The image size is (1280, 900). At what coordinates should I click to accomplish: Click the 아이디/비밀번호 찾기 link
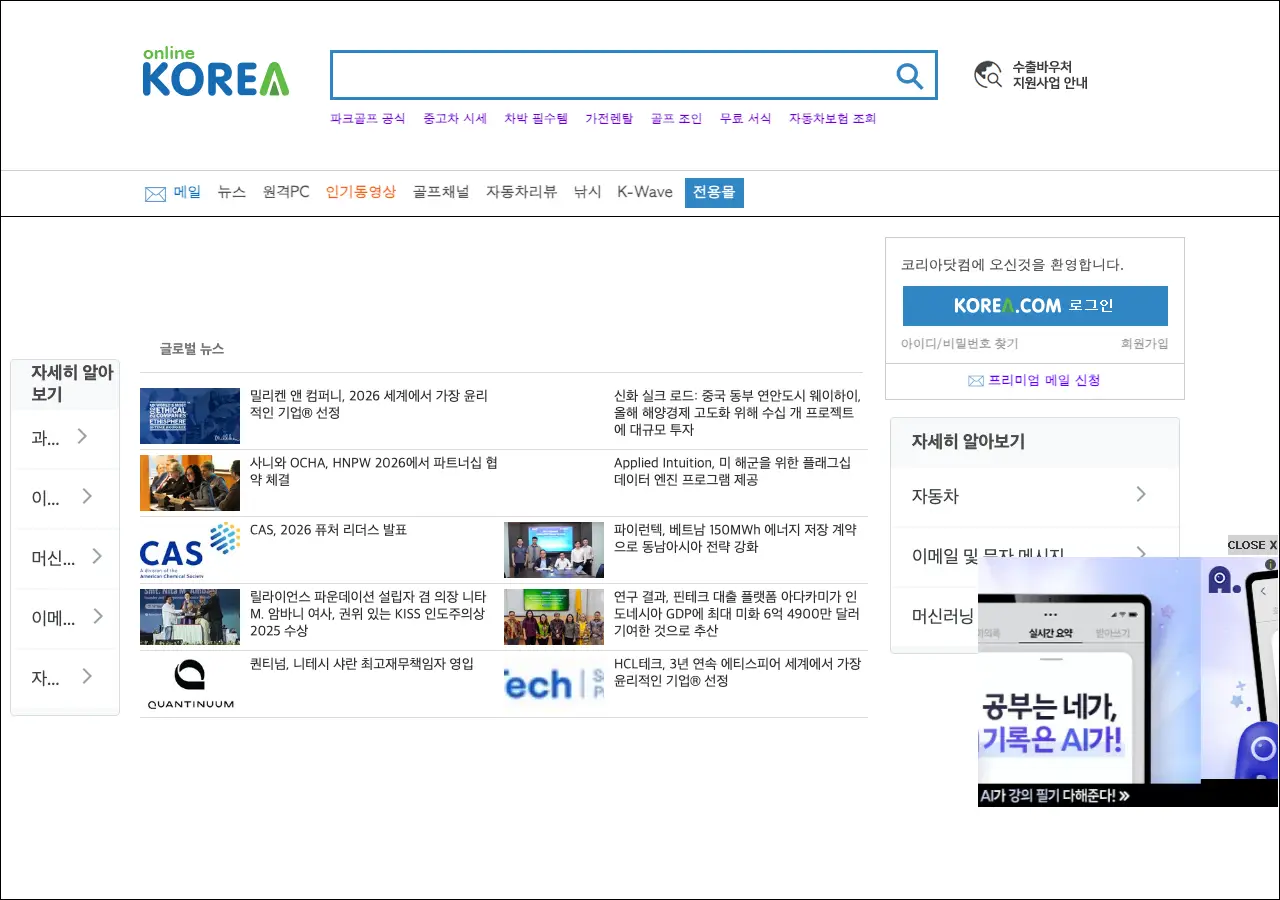959,344
